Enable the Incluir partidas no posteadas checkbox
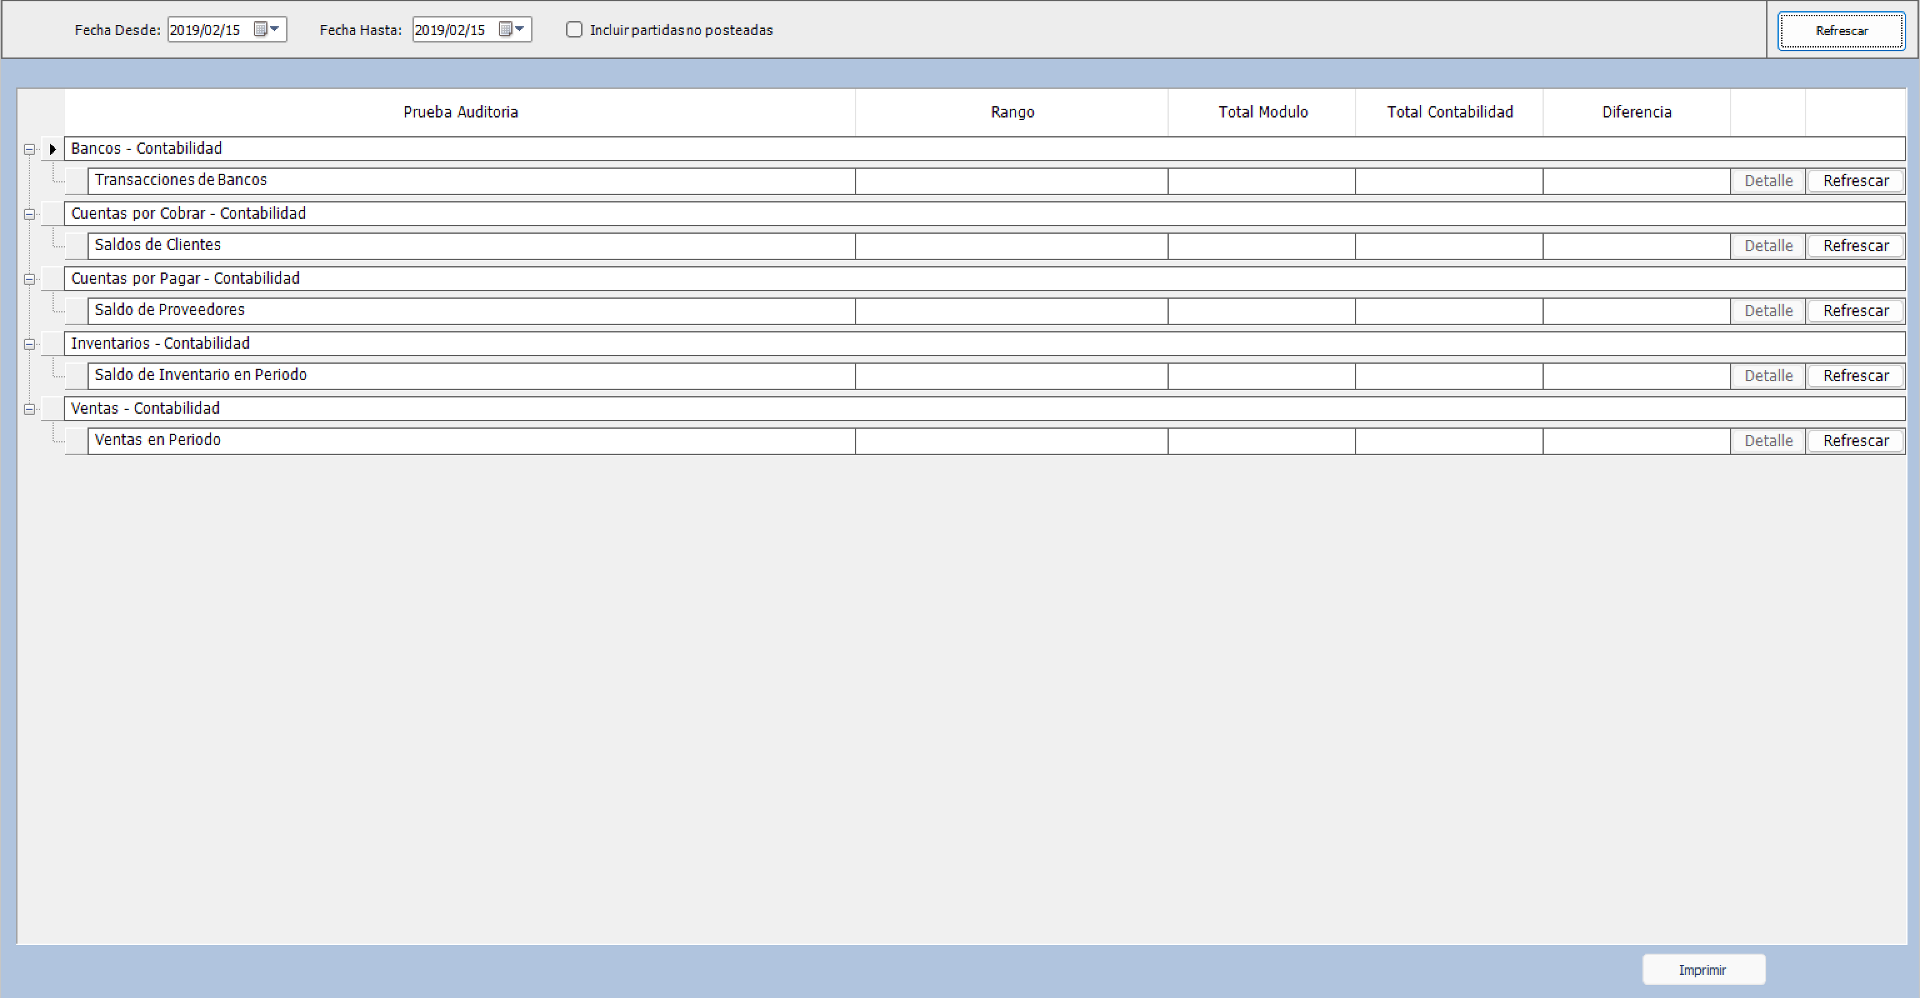The image size is (1920, 998). (574, 30)
